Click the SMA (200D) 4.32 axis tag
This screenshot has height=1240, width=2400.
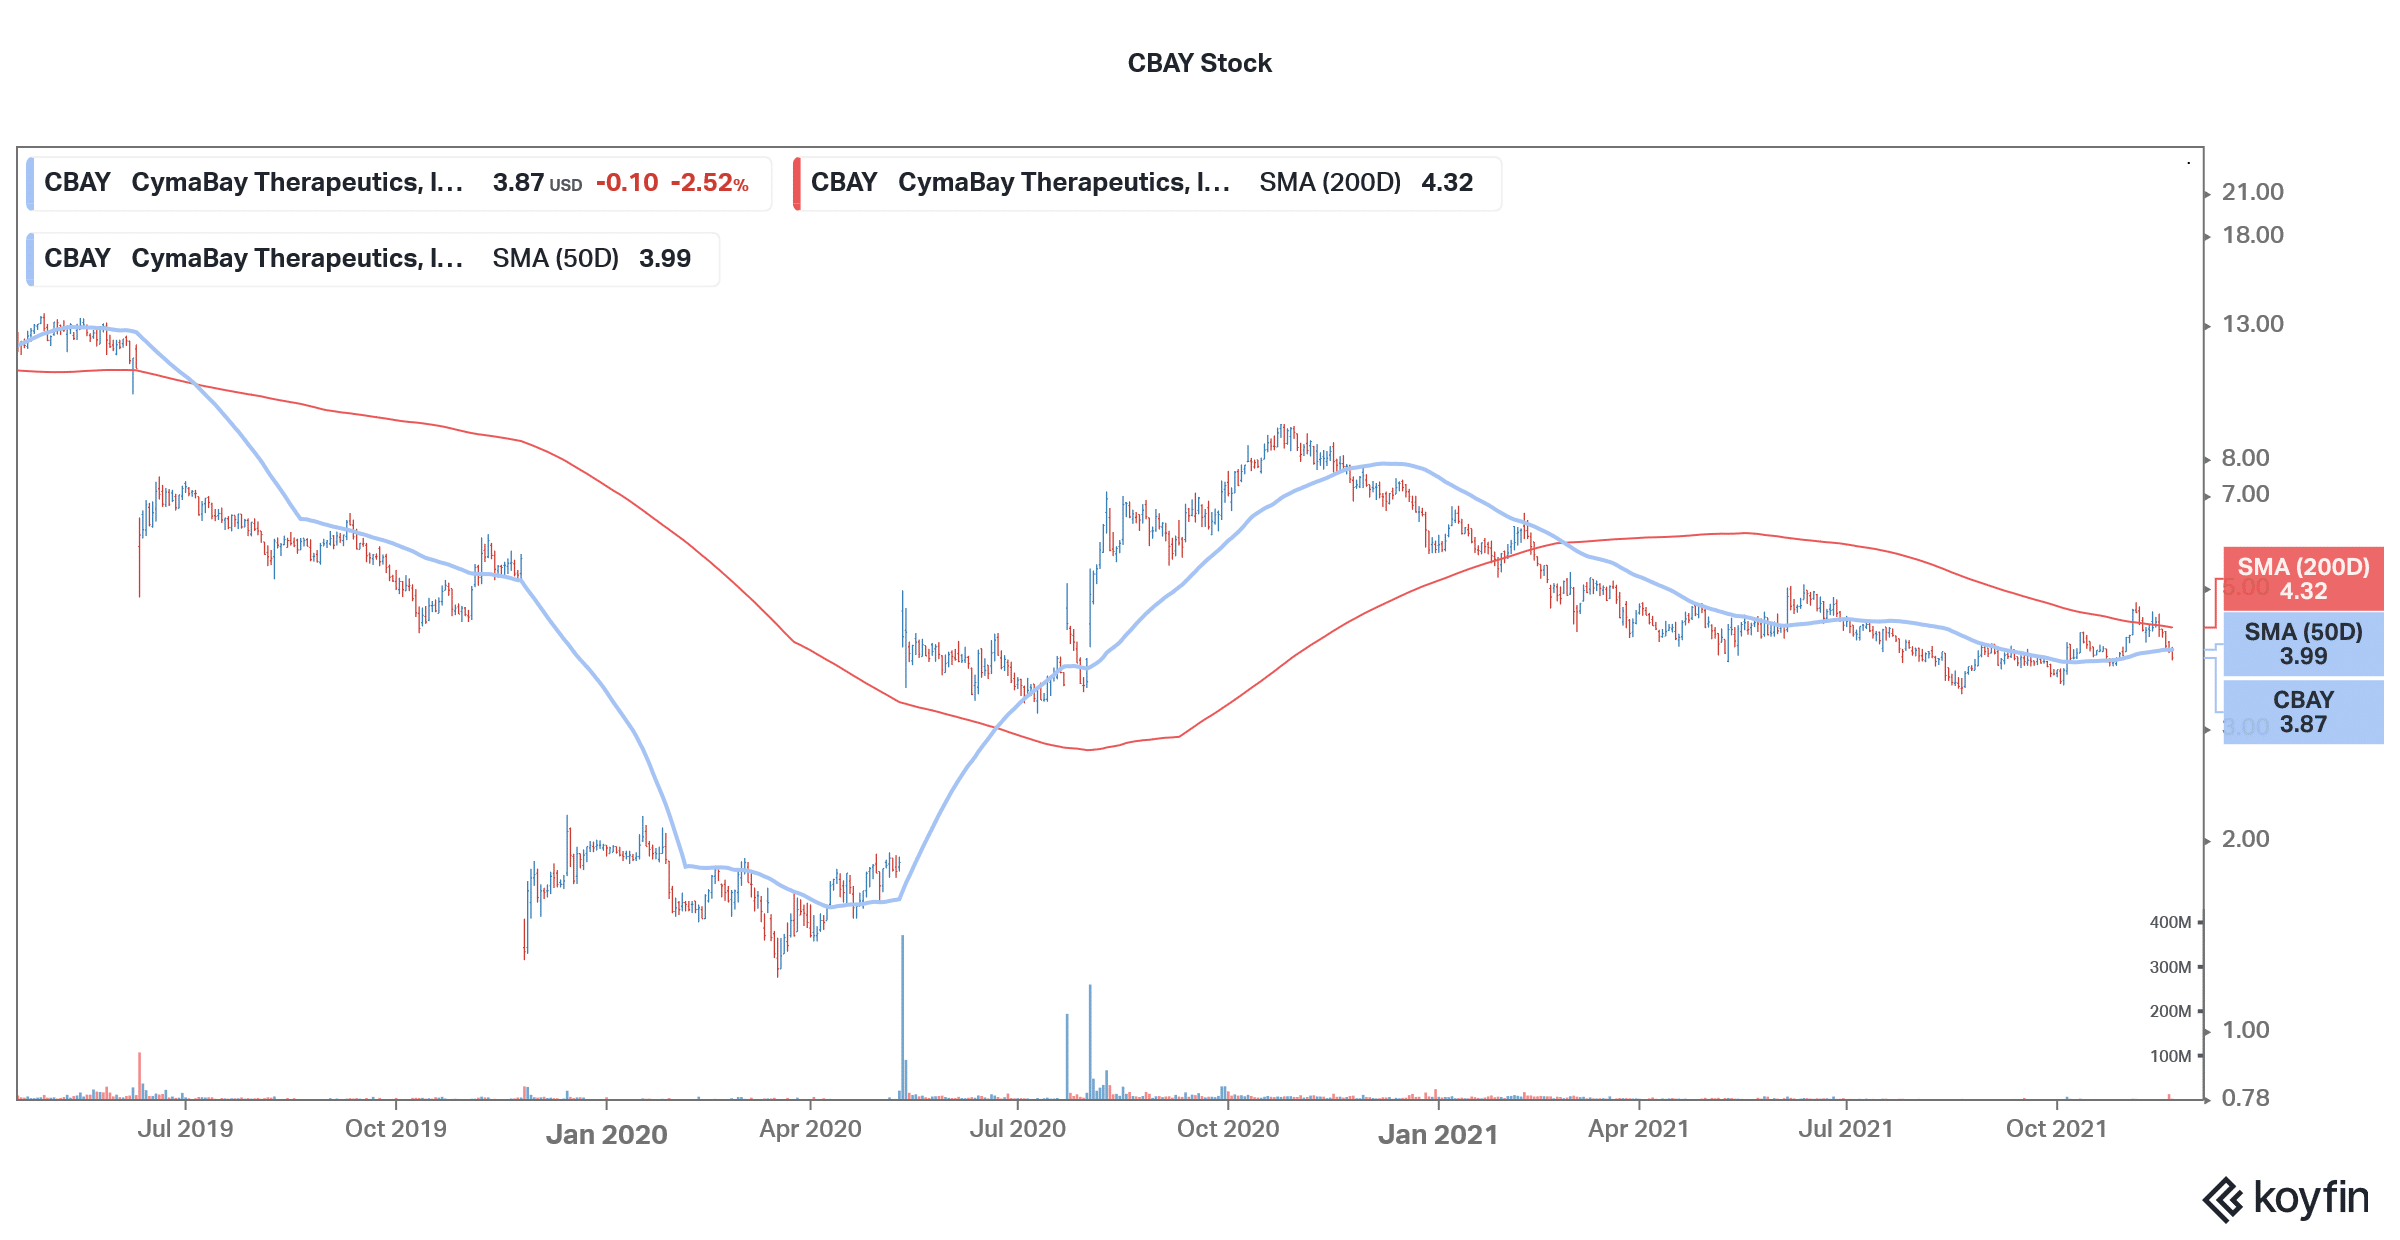click(2303, 579)
